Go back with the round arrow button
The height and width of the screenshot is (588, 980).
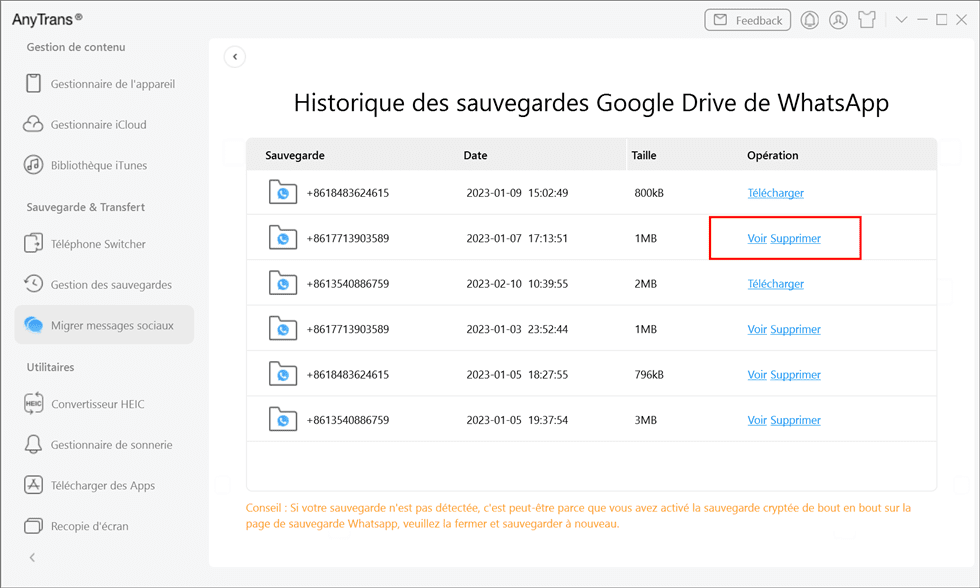pyautogui.click(x=235, y=57)
